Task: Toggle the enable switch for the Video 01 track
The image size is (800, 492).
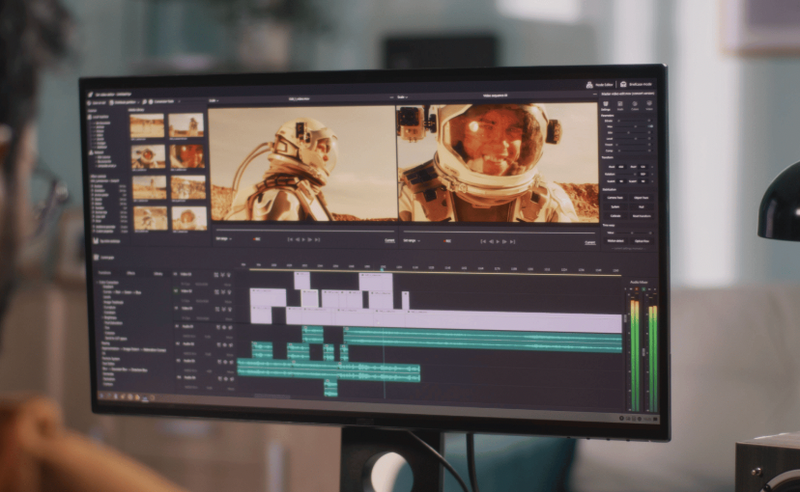Action: click(176, 308)
